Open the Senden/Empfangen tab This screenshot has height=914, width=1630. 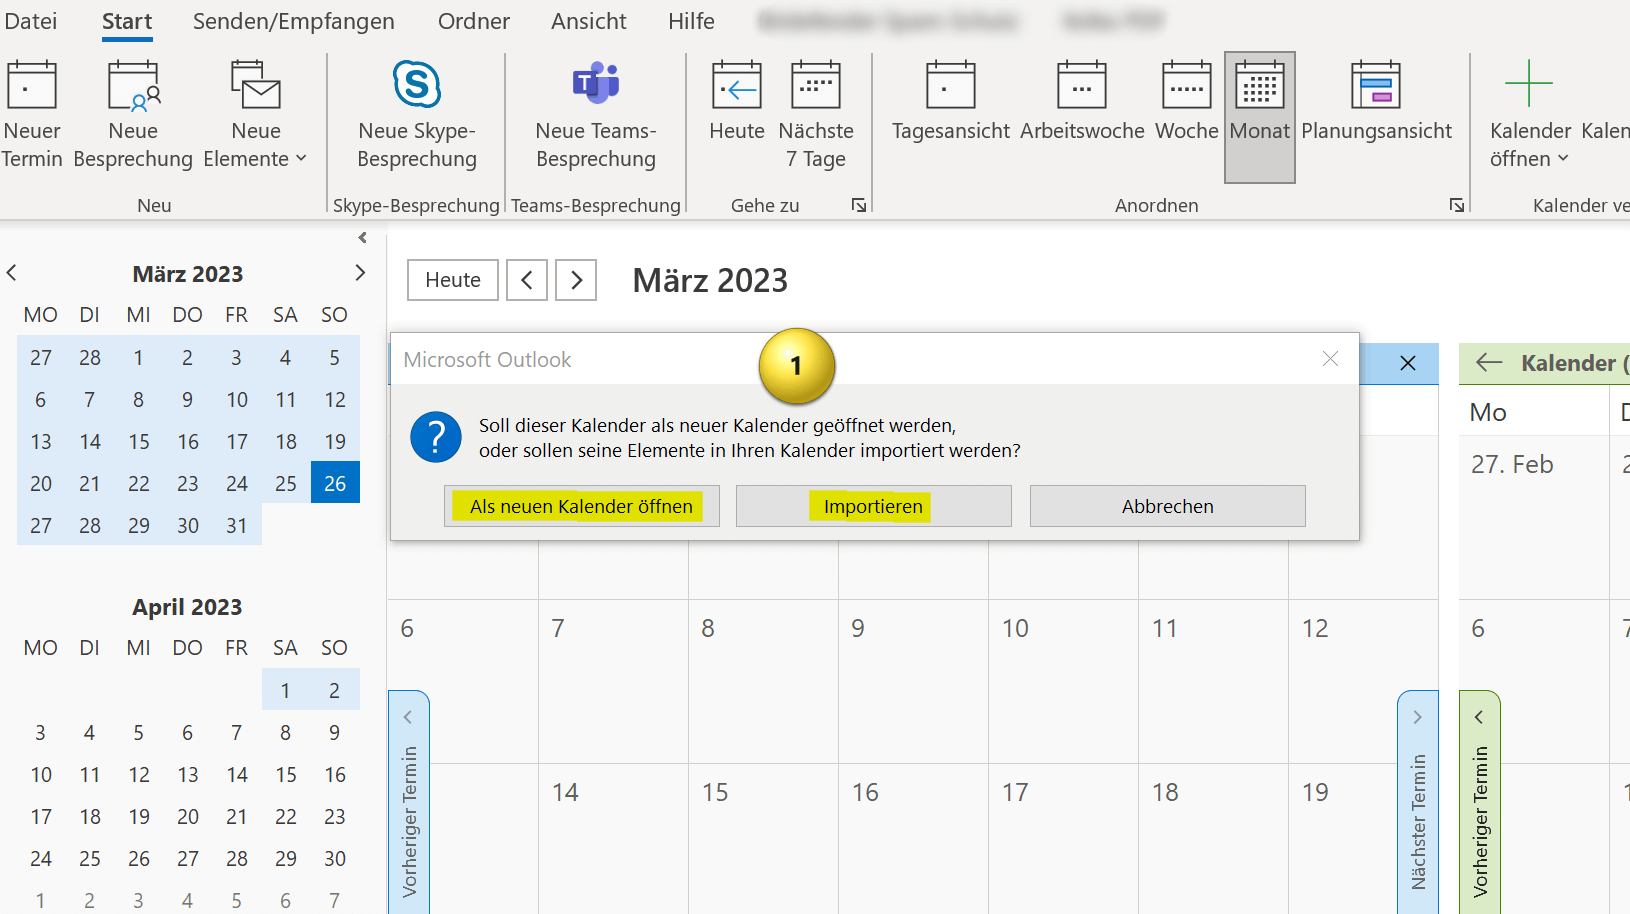[x=294, y=21]
